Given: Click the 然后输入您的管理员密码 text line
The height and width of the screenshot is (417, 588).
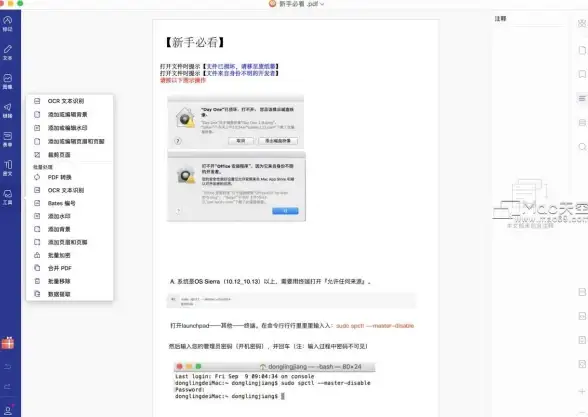Looking at the screenshot, I should (268, 346).
